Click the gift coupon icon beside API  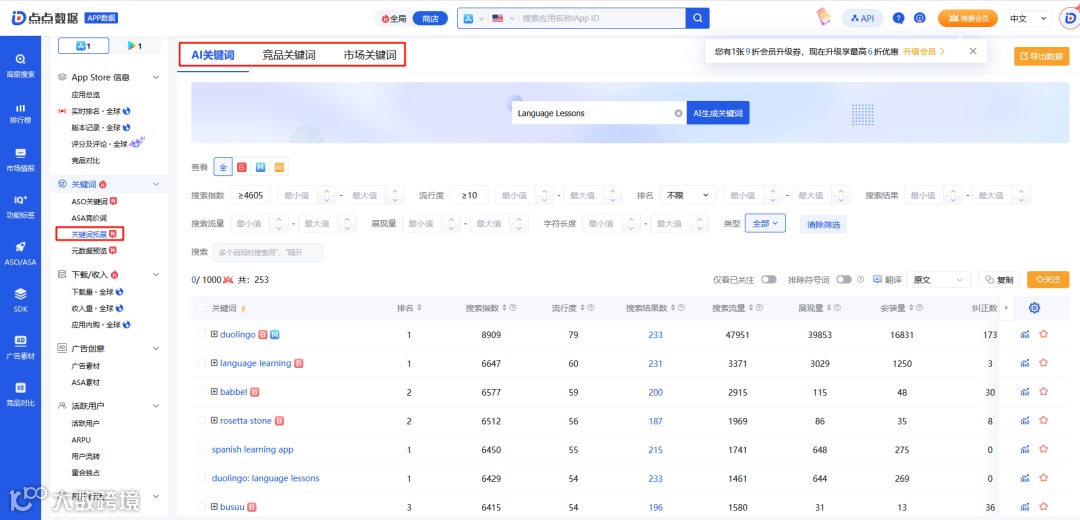pyautogui.click(x=823, y=18)
